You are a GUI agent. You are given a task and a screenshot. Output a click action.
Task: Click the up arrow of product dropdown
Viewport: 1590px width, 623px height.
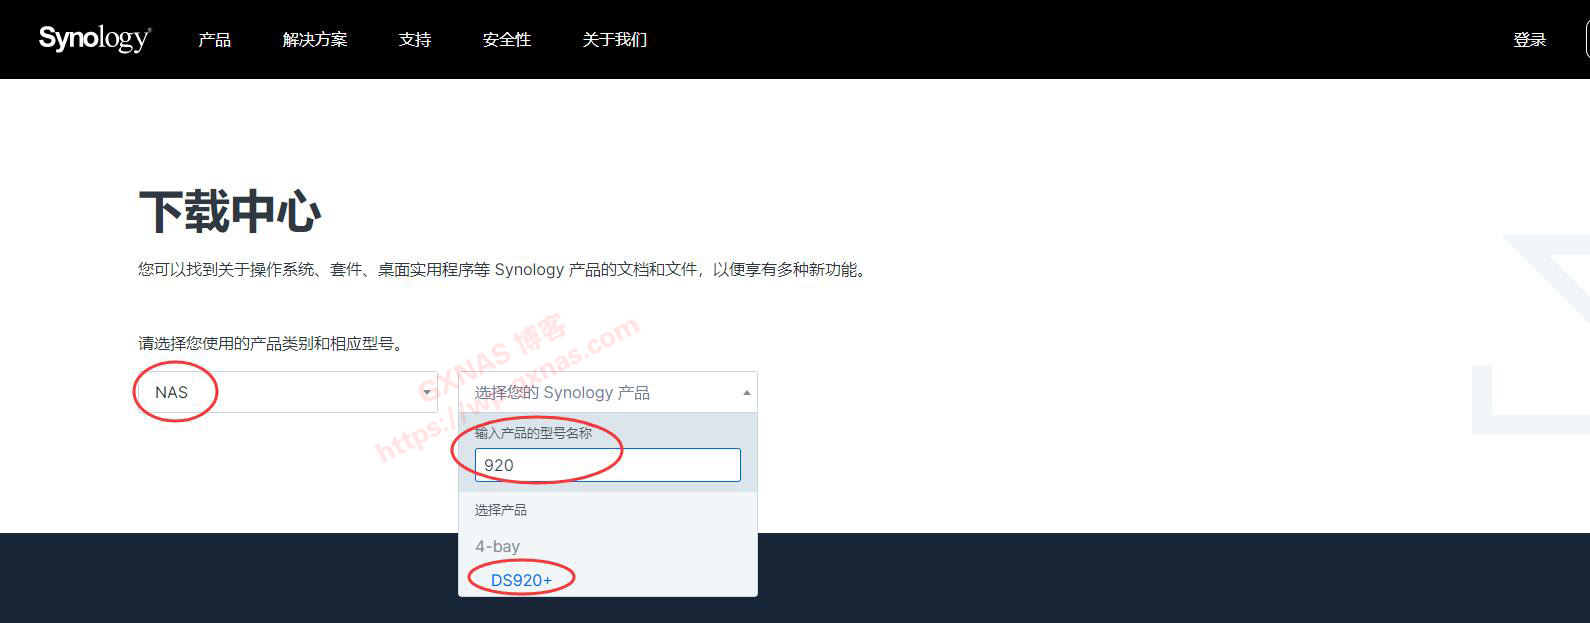coord(746,393)
